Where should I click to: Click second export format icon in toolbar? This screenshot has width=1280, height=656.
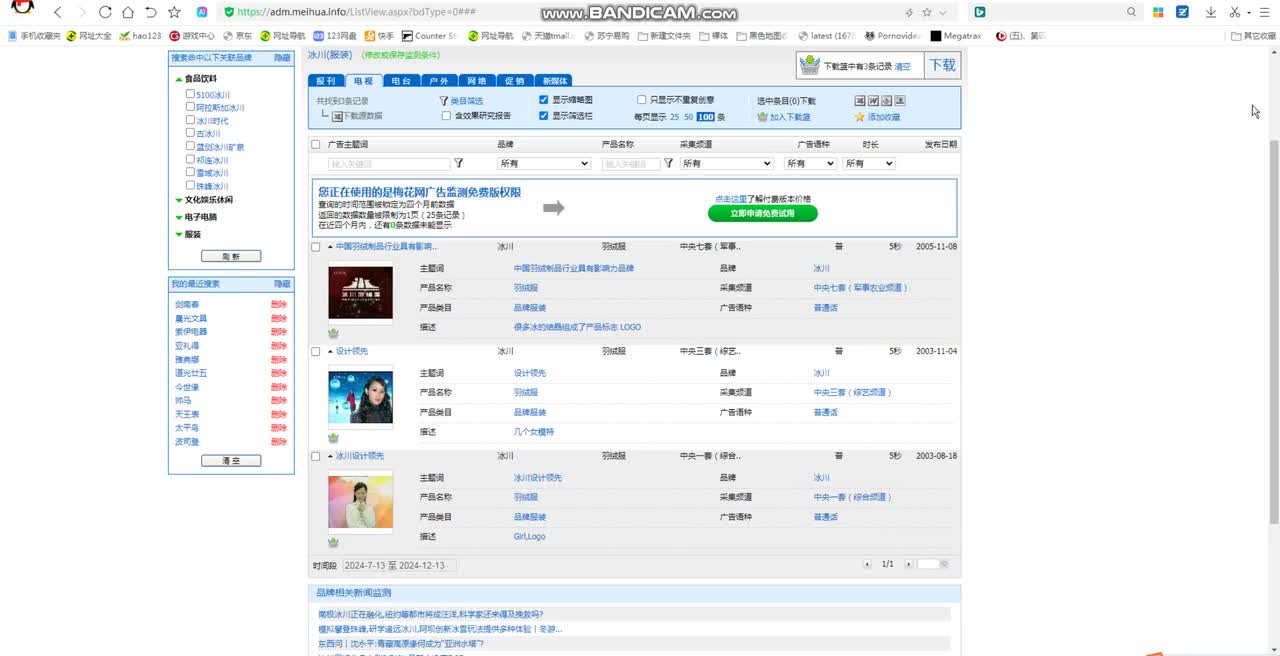[873, 101]
